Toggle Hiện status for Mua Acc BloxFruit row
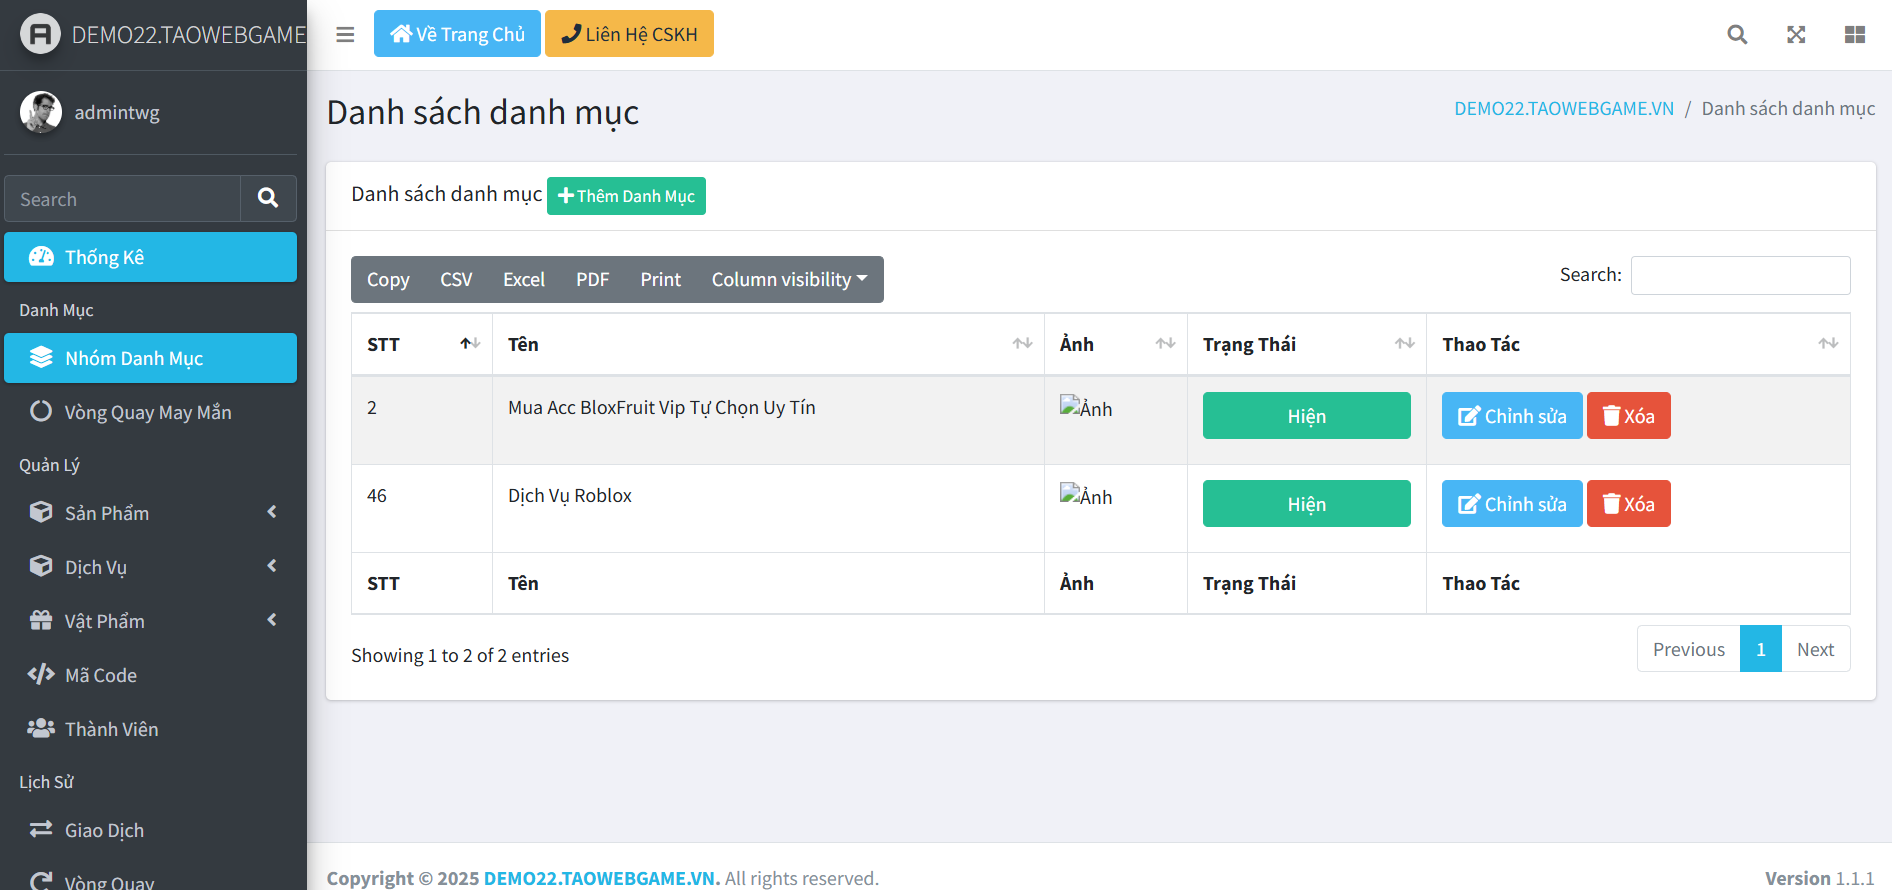This screenshot has height=890, width=1892. pos(1306,416)
